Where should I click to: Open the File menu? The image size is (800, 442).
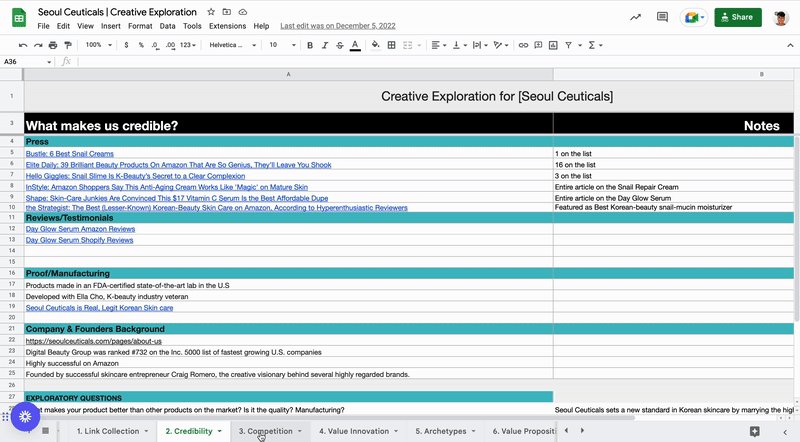(x=43, y=26)
